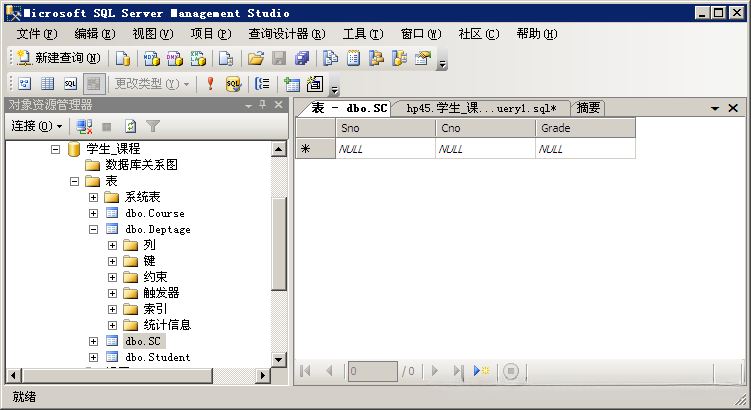Collapse the dbo.Deptage table
Viewport: 751px width, 410px height.
pos(93,229)
